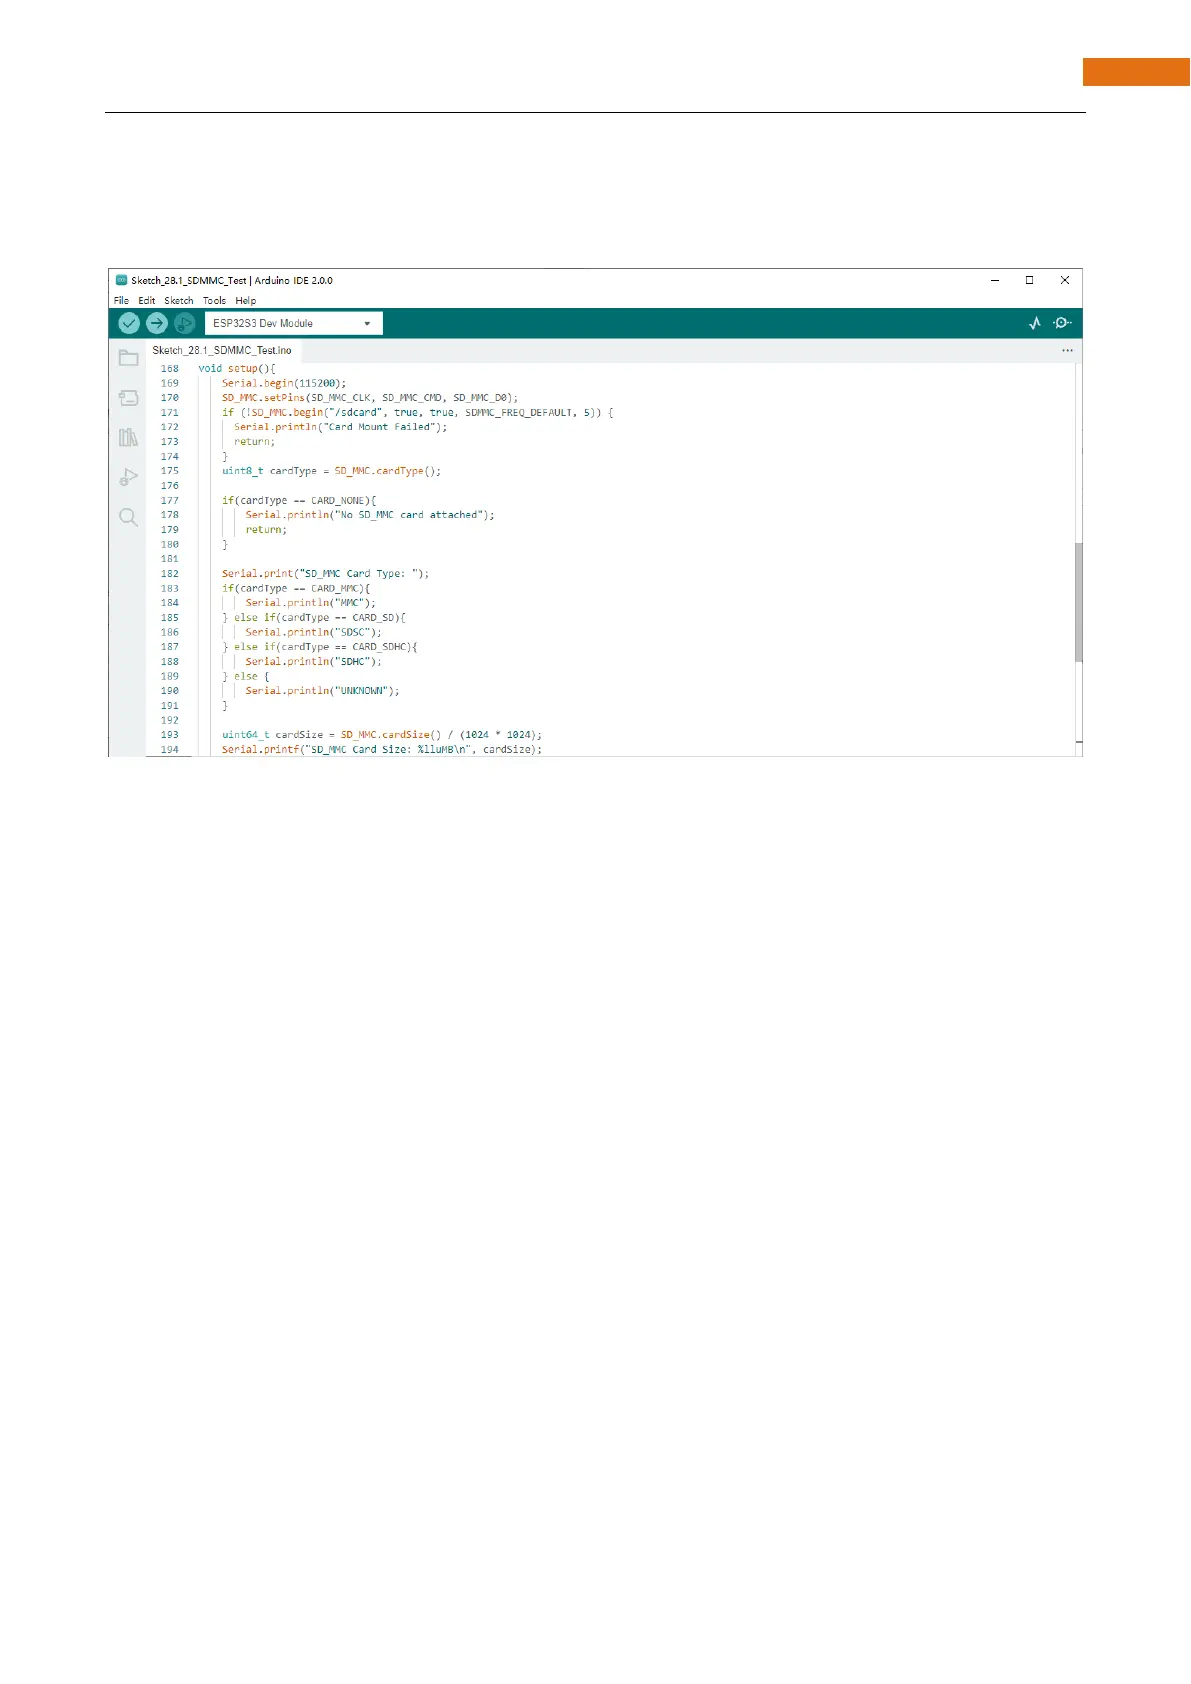Viewport: 1191px width, 1684px height.
Task: Open the Edit menu
Action: (147, 300)
